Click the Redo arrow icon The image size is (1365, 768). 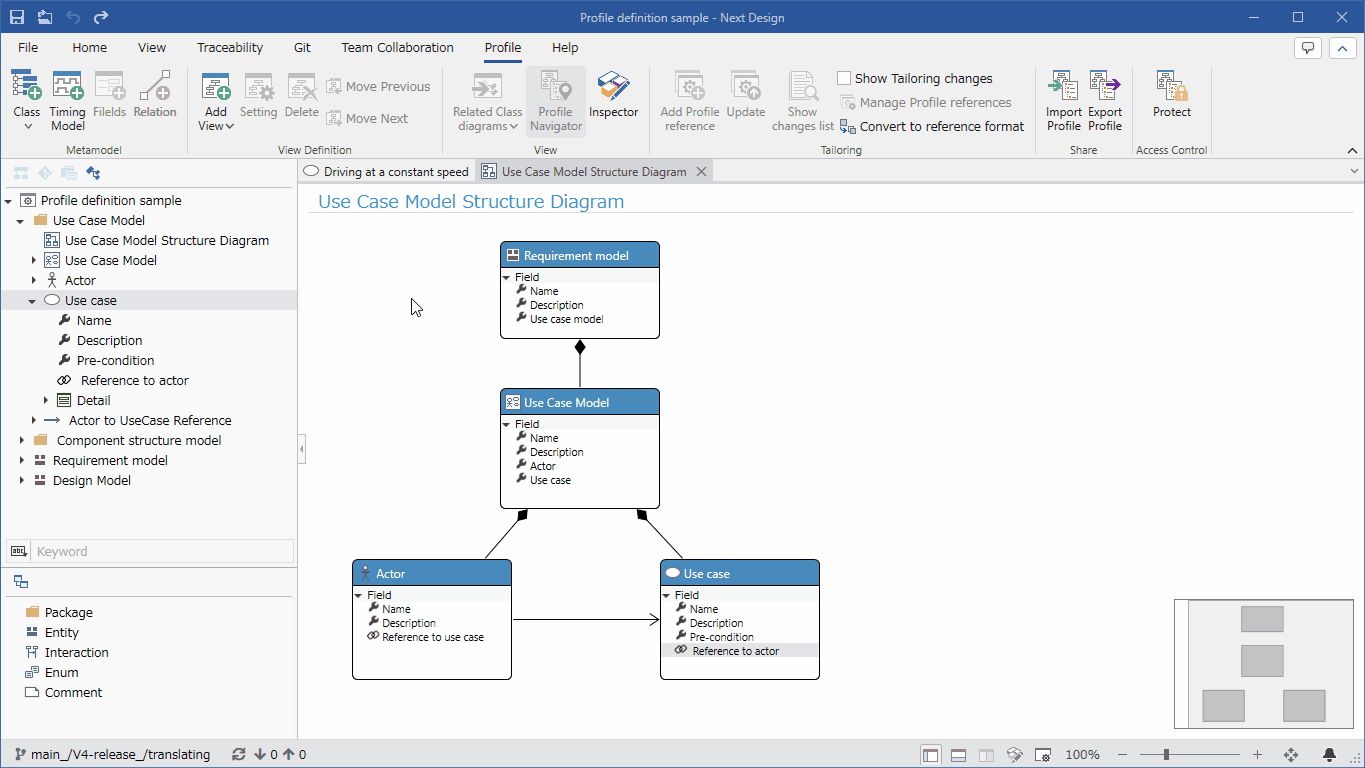(101, 17)
